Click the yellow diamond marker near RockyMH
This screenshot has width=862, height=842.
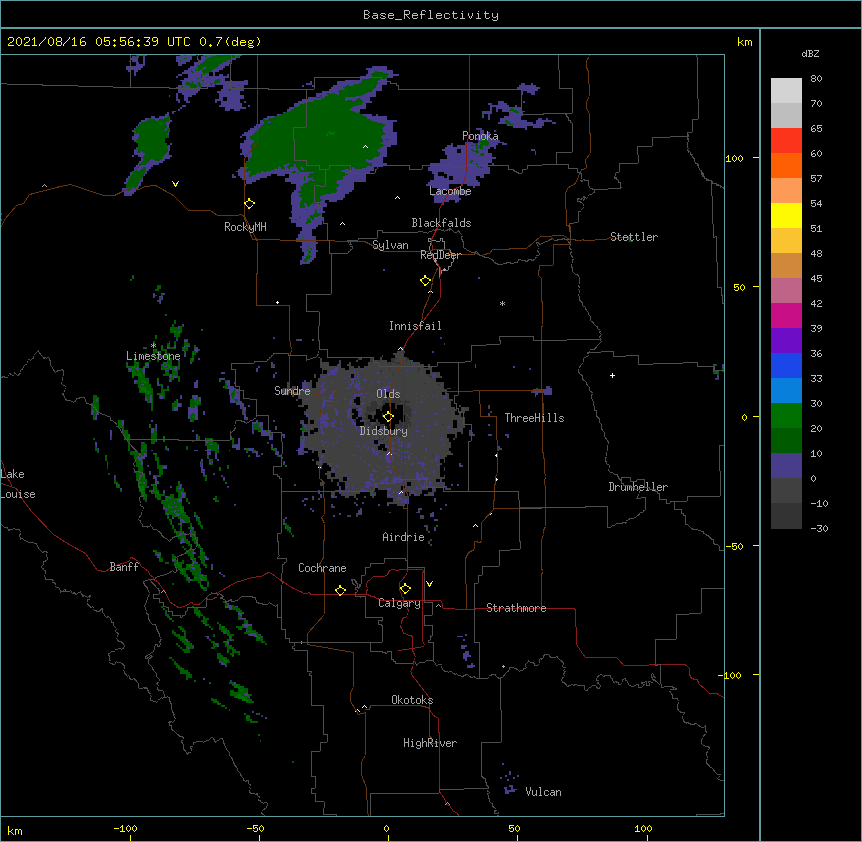[x=250, y=204]
